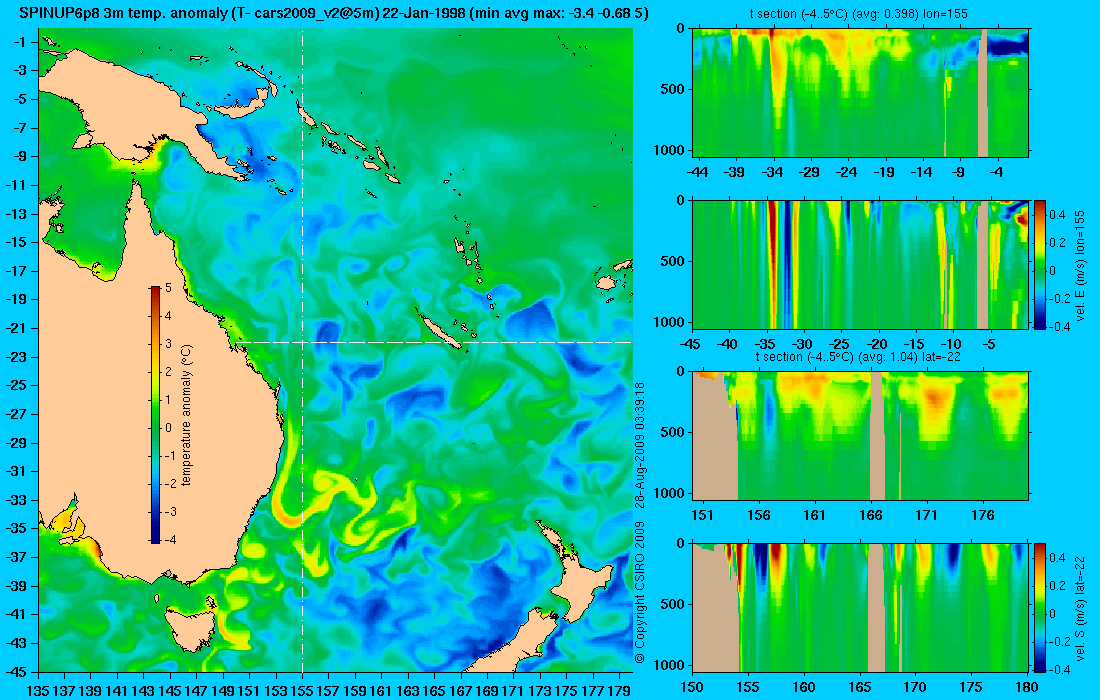Click New Zealand's North Island on map
The image size is (1100, 700).
tap(582, 579)
